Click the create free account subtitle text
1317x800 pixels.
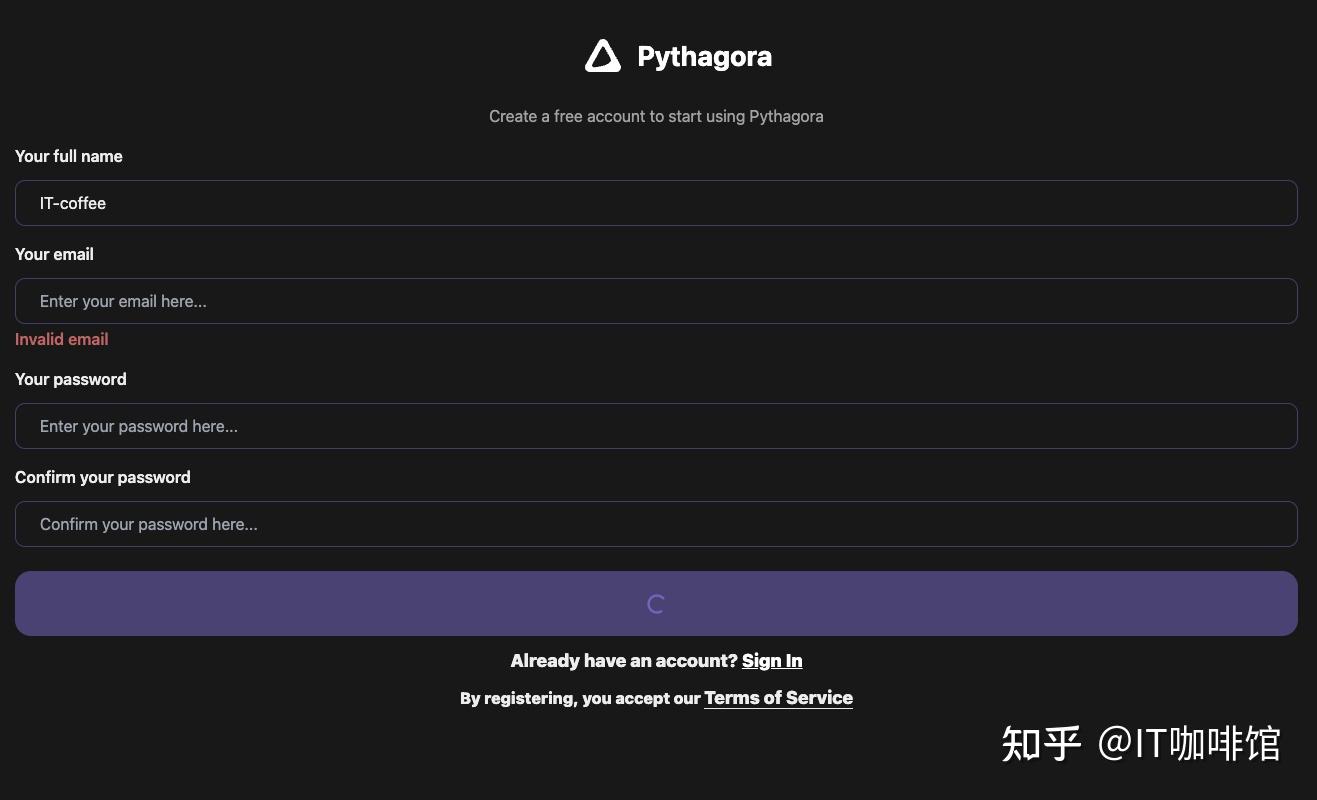656,116
